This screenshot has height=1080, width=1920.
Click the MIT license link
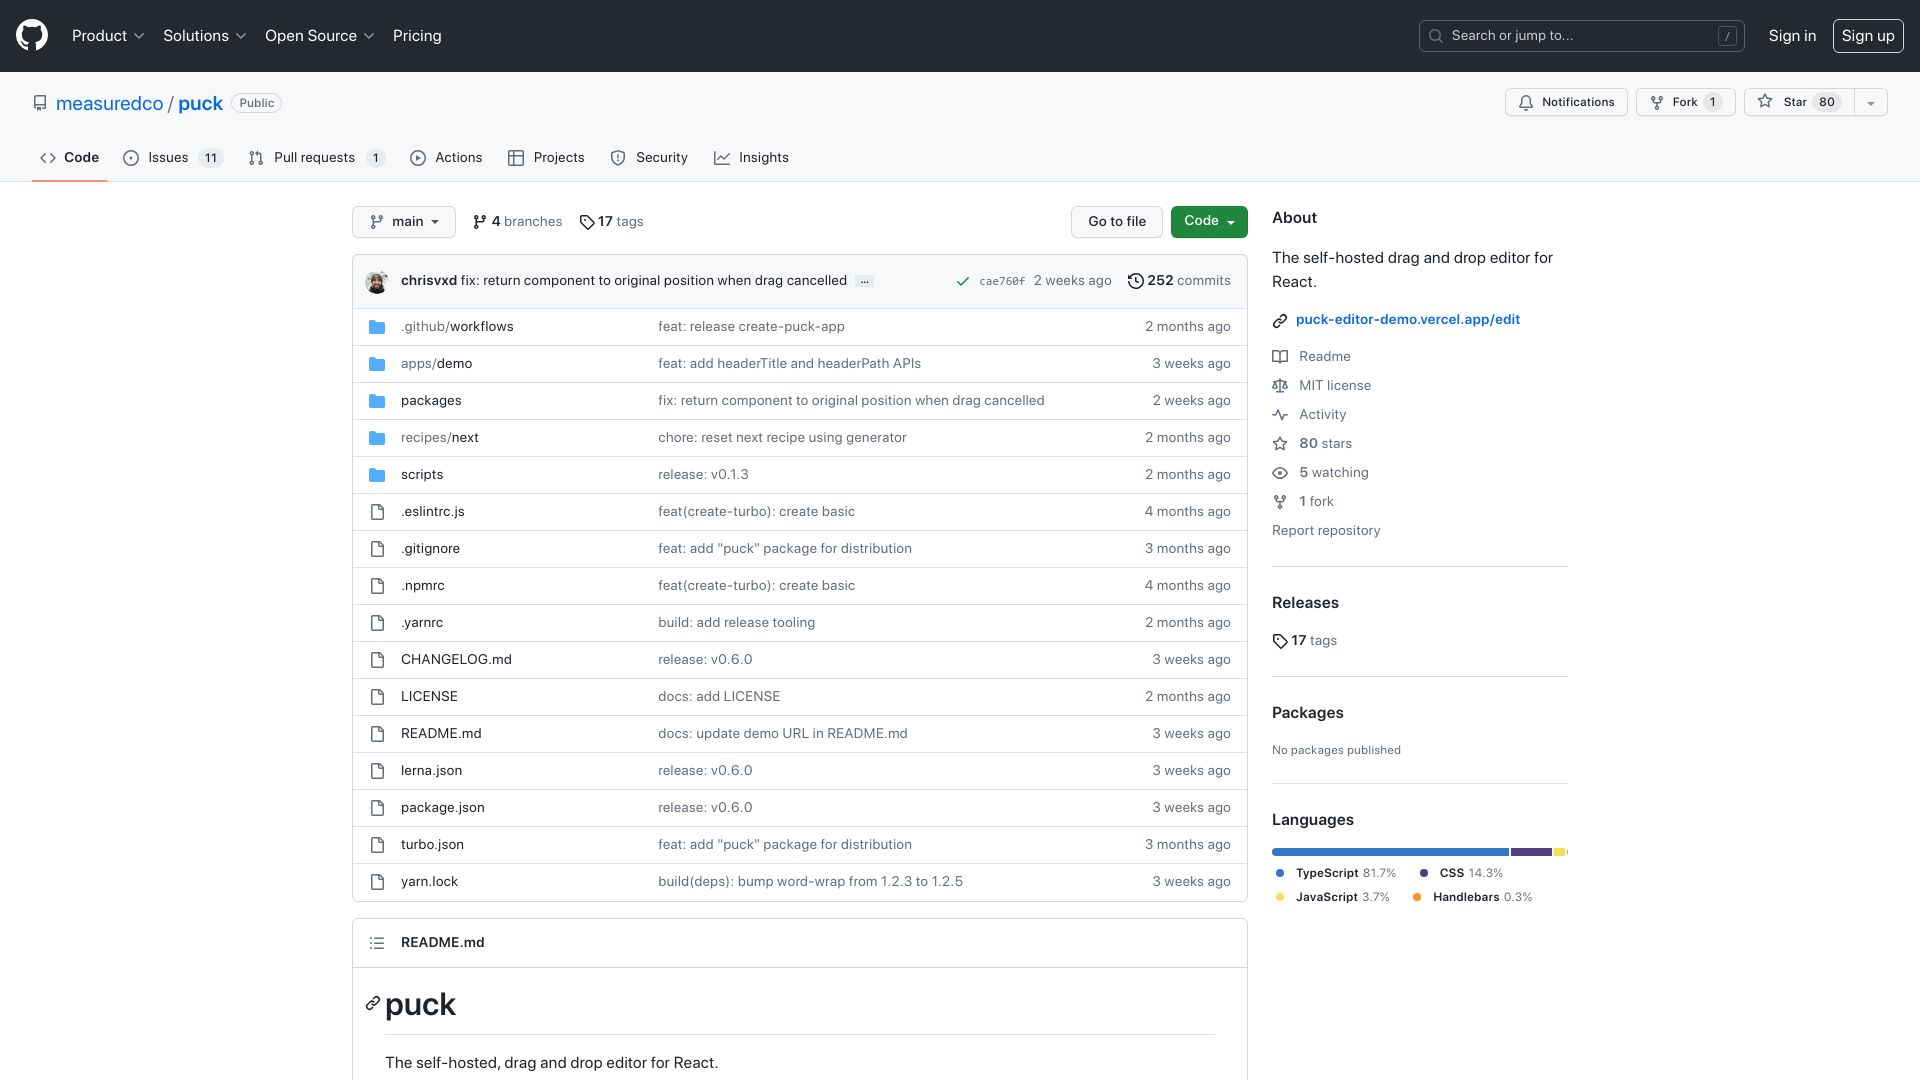pos(1322,386)
